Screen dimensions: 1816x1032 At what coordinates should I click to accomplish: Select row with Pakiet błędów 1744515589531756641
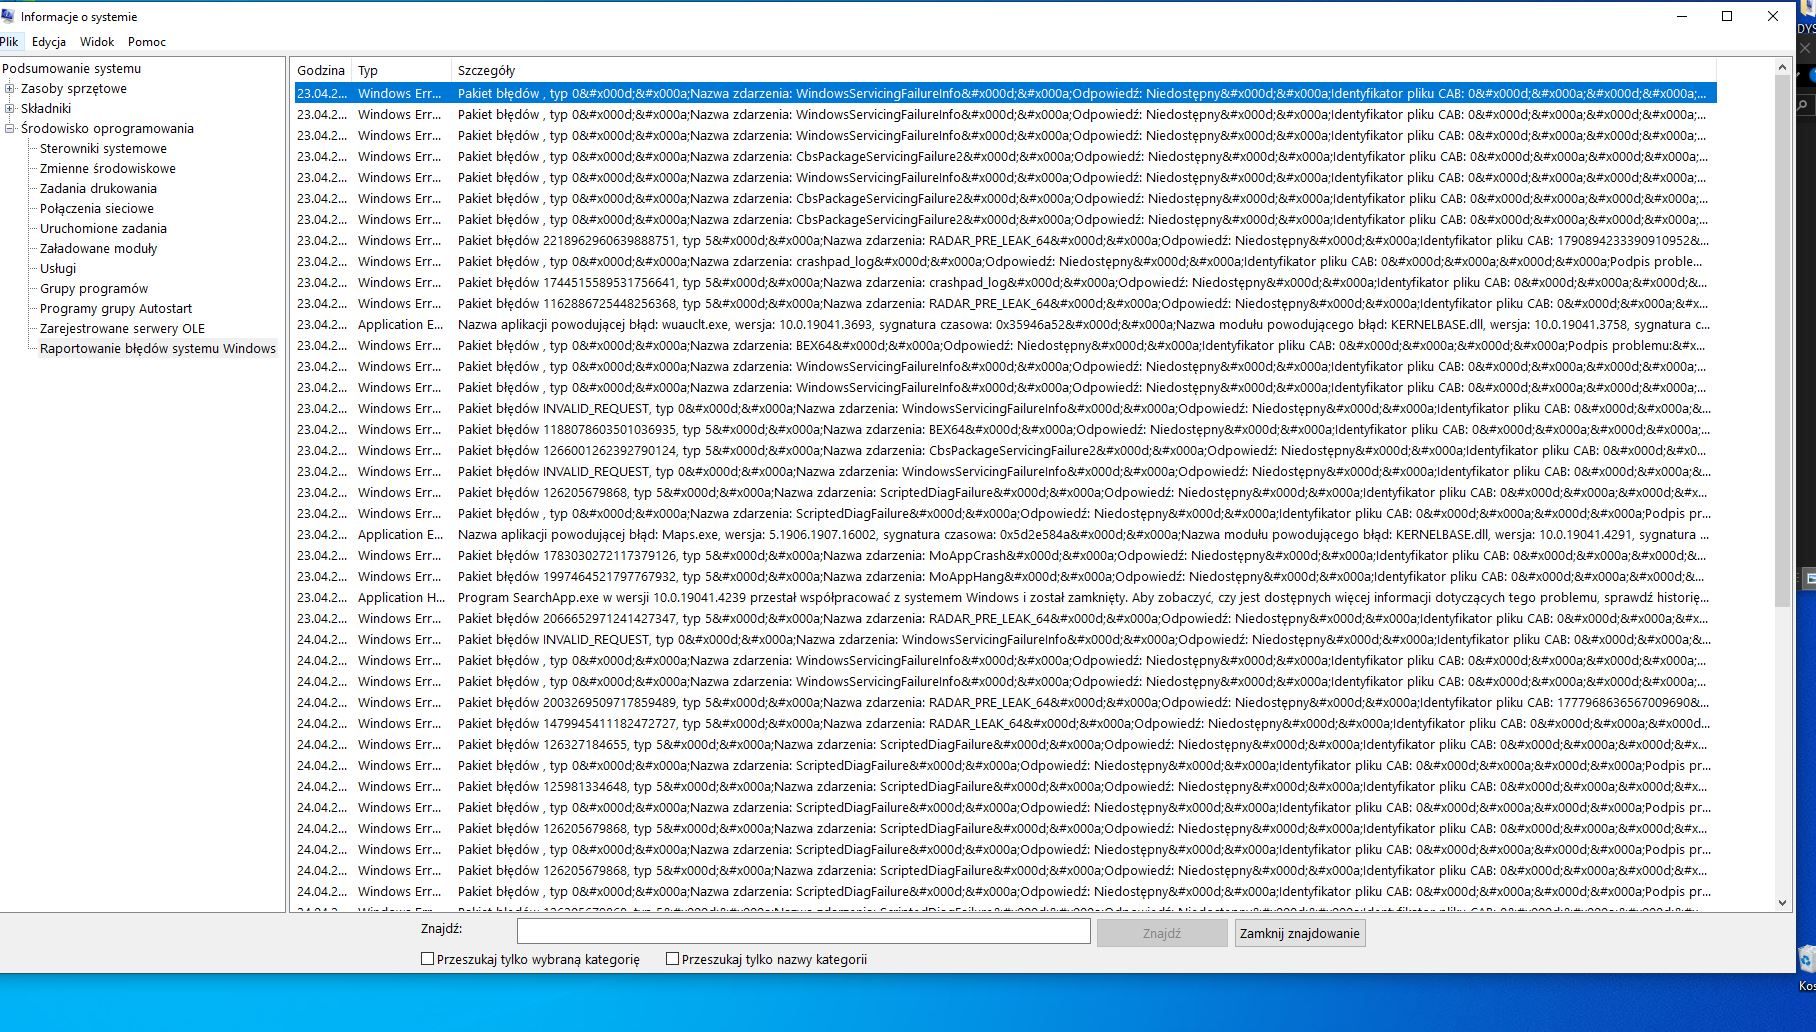[x=1005, y=282]
